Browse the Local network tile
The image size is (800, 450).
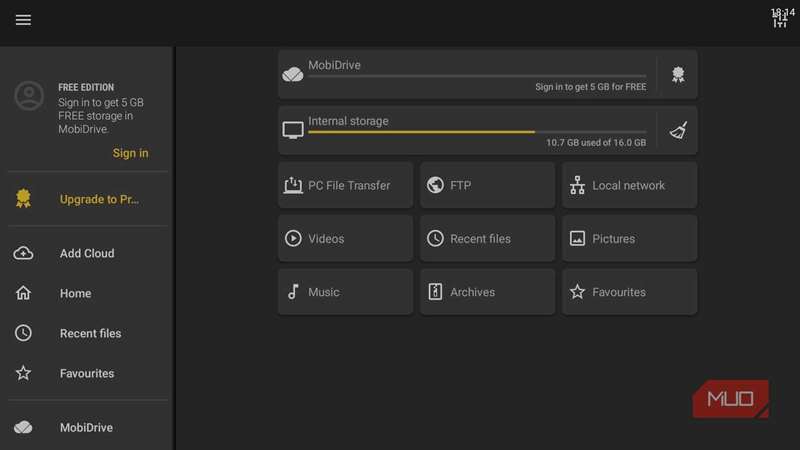[629, 185]
